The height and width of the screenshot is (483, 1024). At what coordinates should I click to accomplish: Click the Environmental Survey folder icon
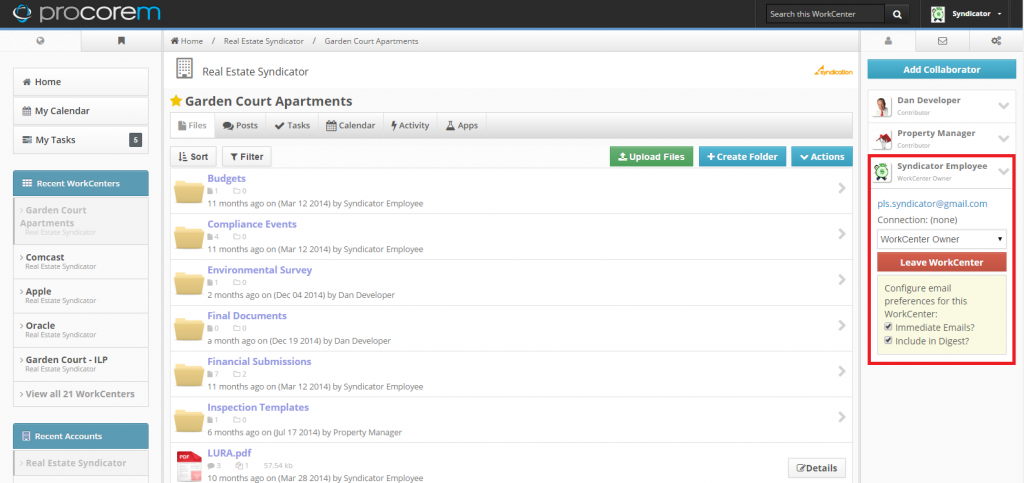pos(189,283)
